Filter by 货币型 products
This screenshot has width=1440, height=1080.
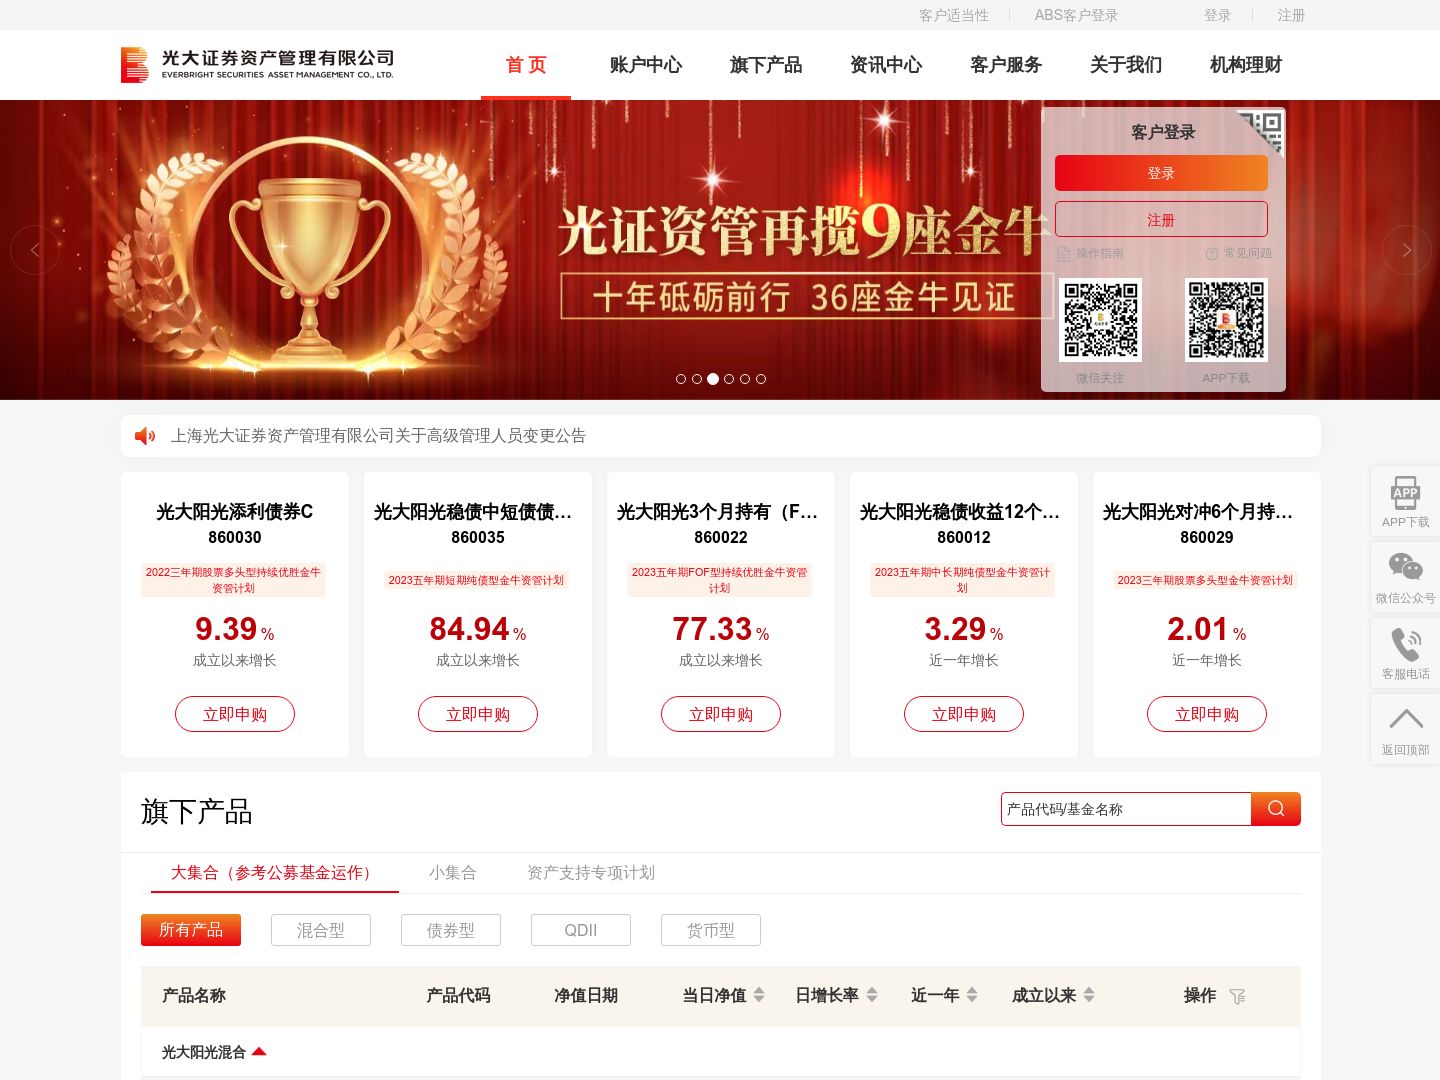point(711,930)
